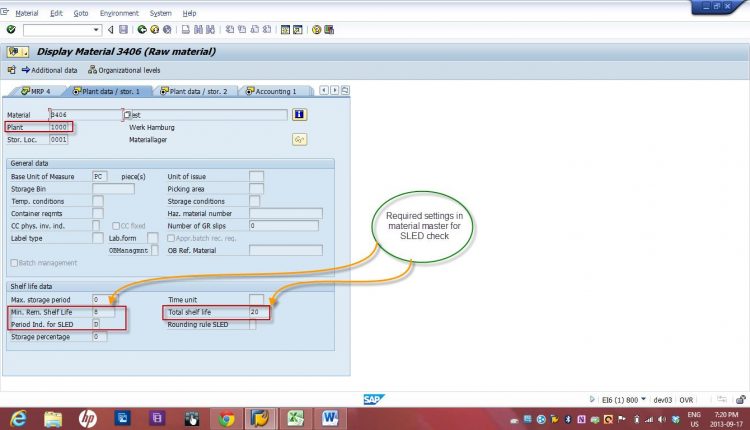Click the Next Page icon
The image size is (750, 430).
pyautogui.click(x=254, y=30)
